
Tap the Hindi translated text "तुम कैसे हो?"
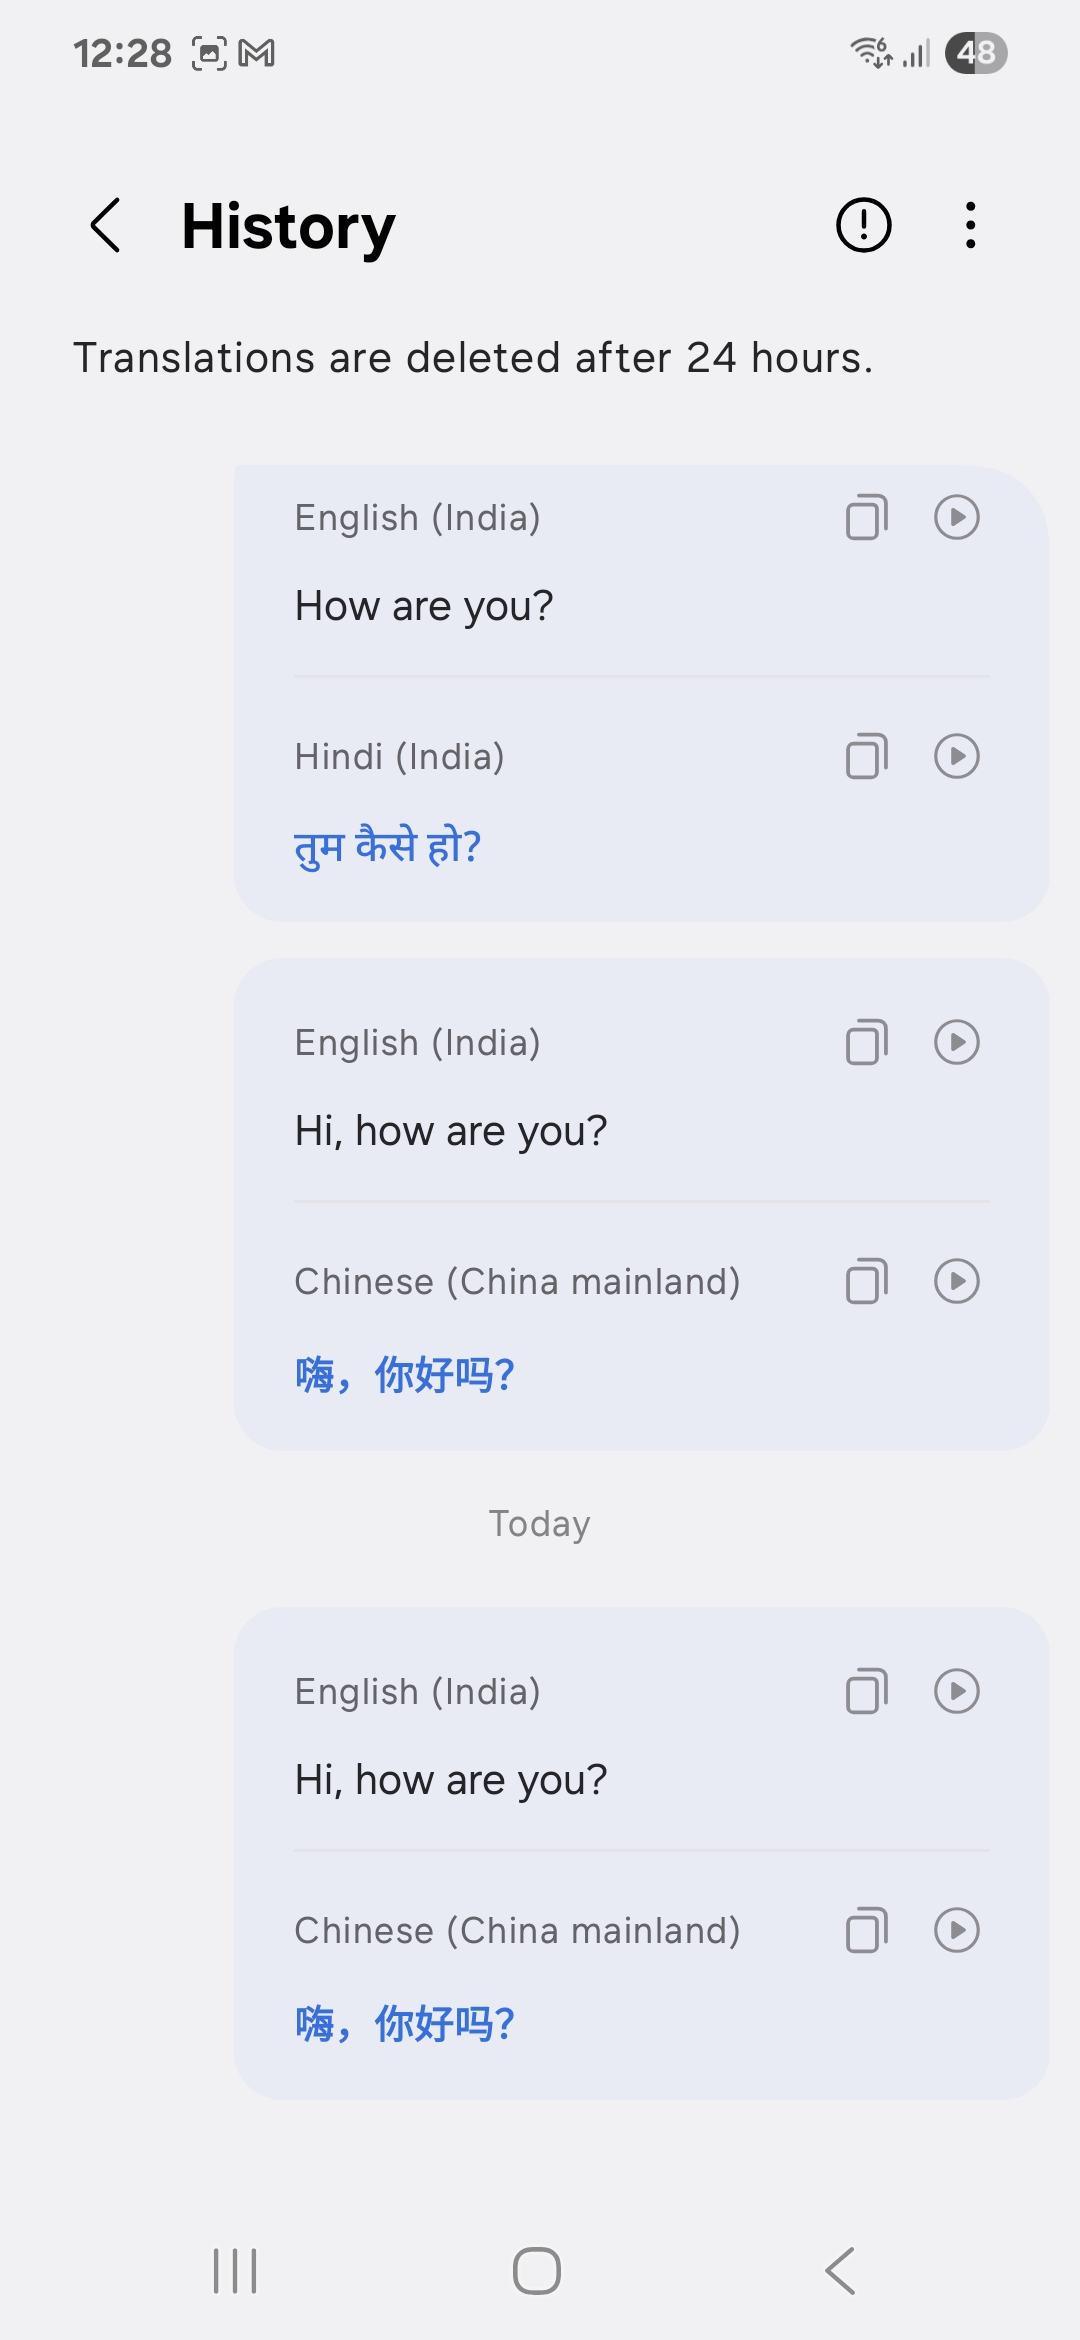pyautogui.click(x=388, y=847)
